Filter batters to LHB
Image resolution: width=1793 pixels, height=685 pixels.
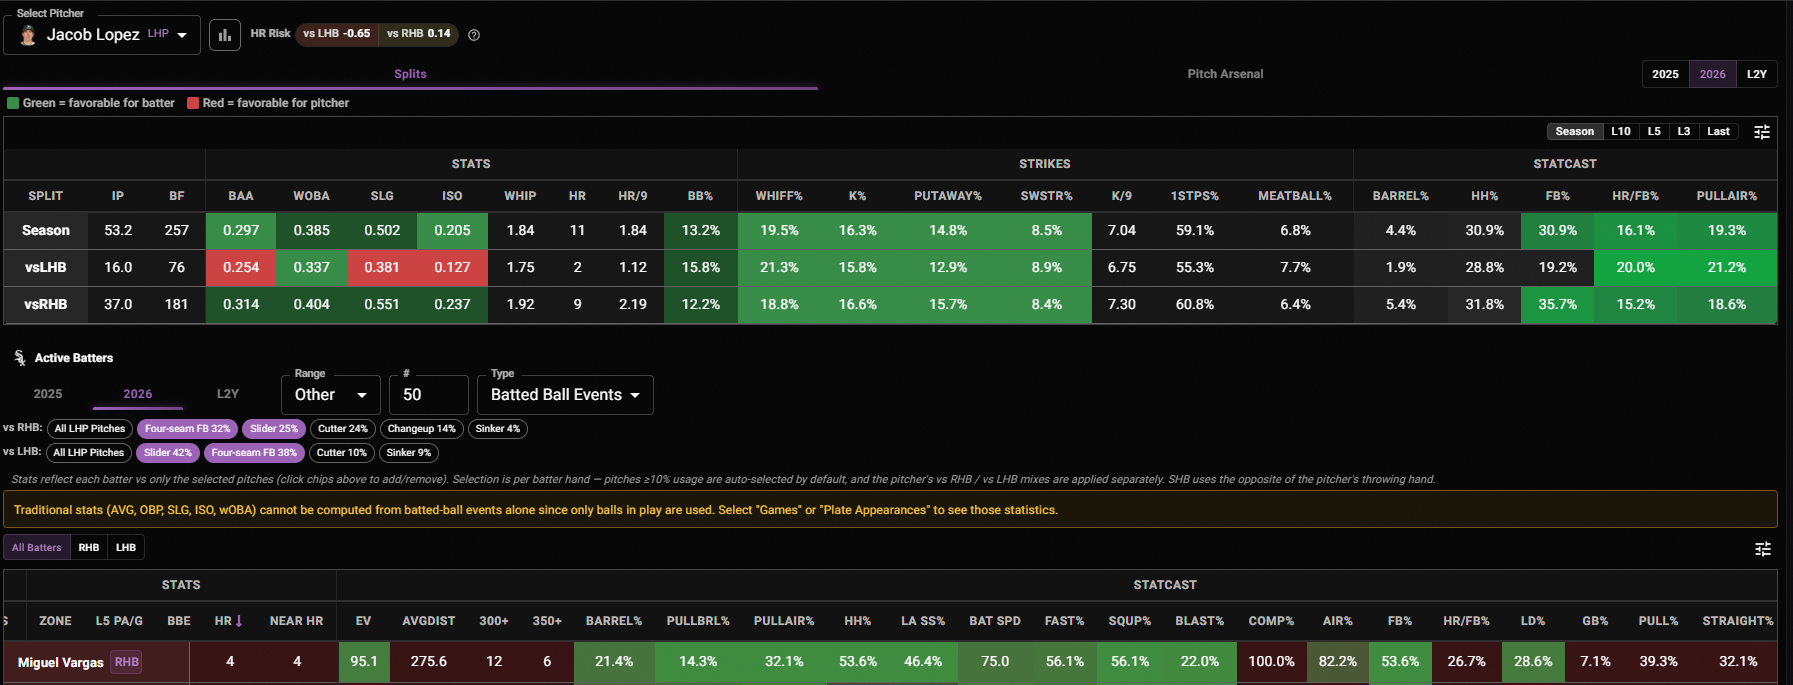coord(126,548)
